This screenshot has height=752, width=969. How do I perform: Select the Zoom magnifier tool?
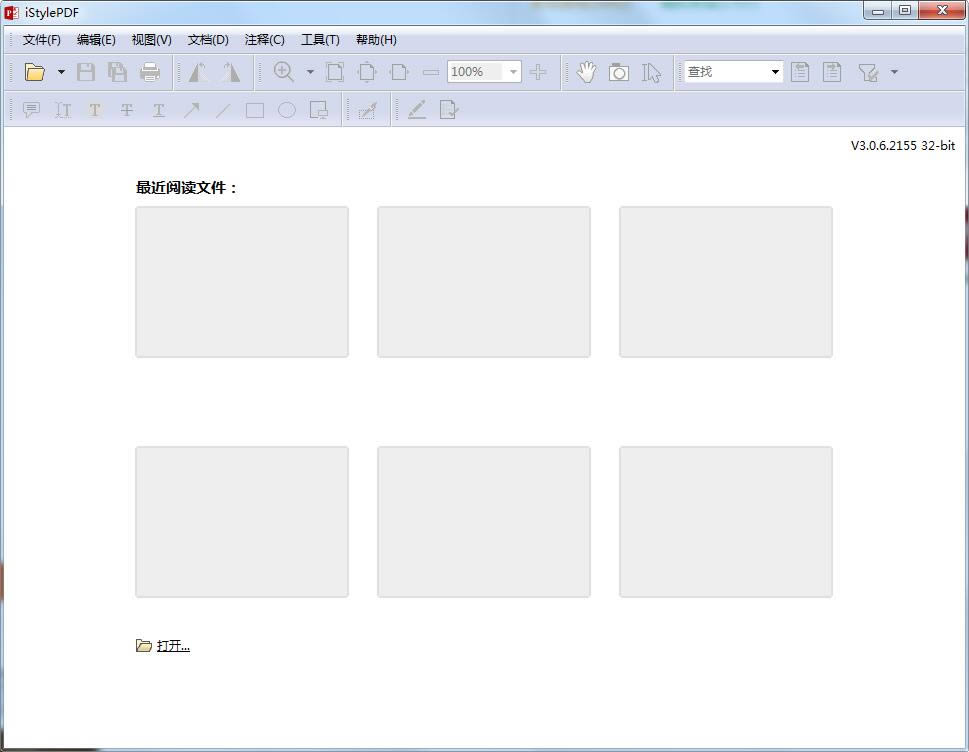(x=284, y=72)
